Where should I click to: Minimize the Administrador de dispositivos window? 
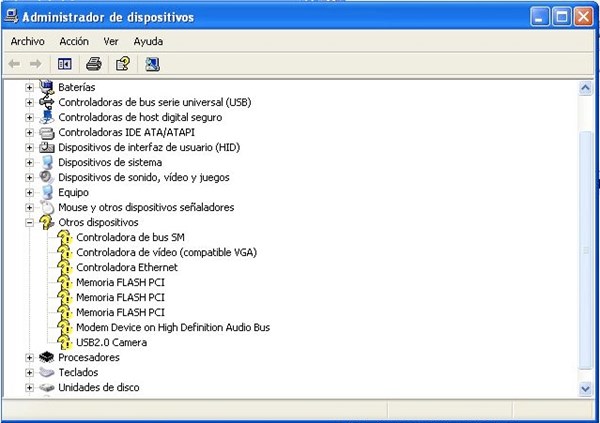click(x=540, y=17)
